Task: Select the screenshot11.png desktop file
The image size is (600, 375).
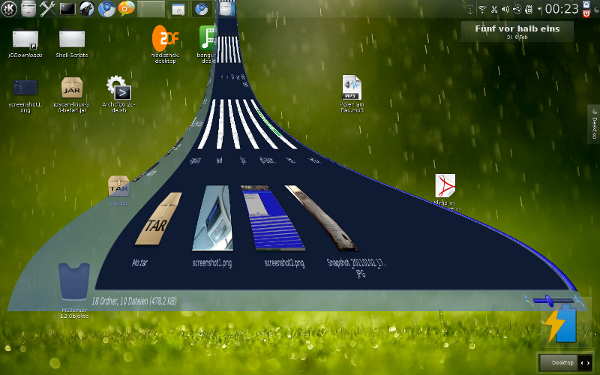Action: pyautogui.click(x=25, y=96)
